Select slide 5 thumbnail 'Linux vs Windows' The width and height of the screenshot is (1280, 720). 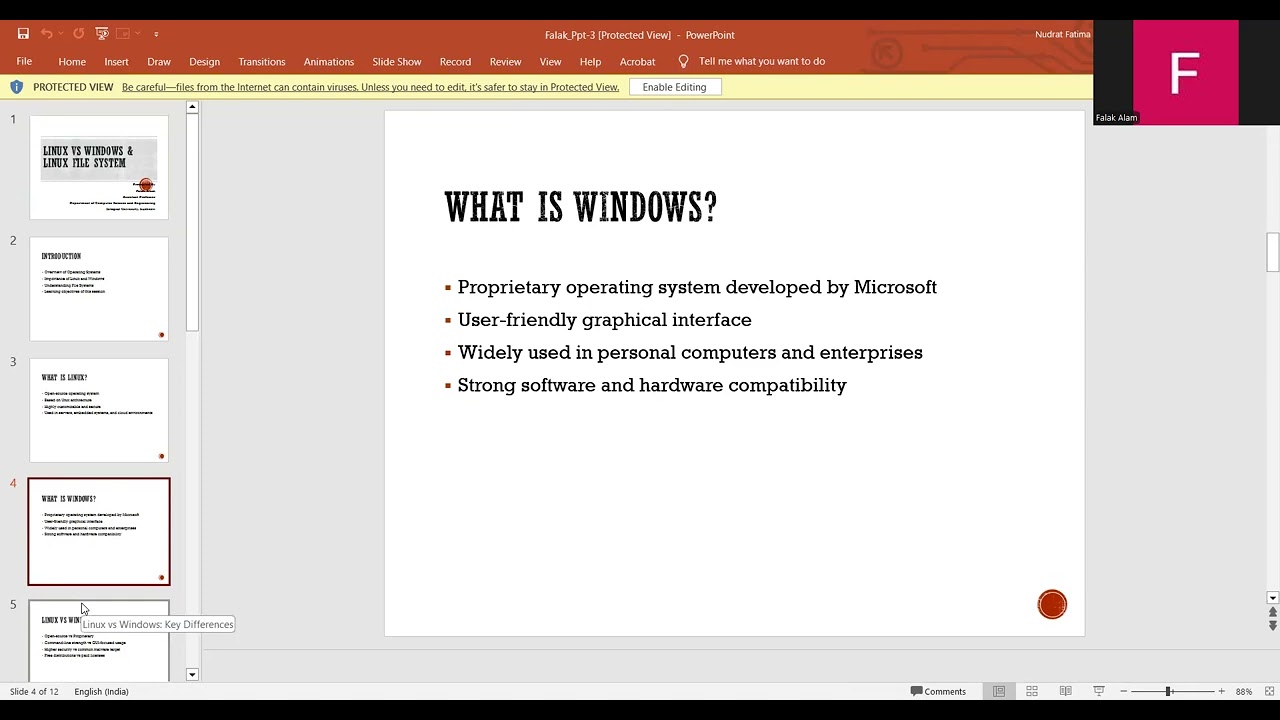99,640
